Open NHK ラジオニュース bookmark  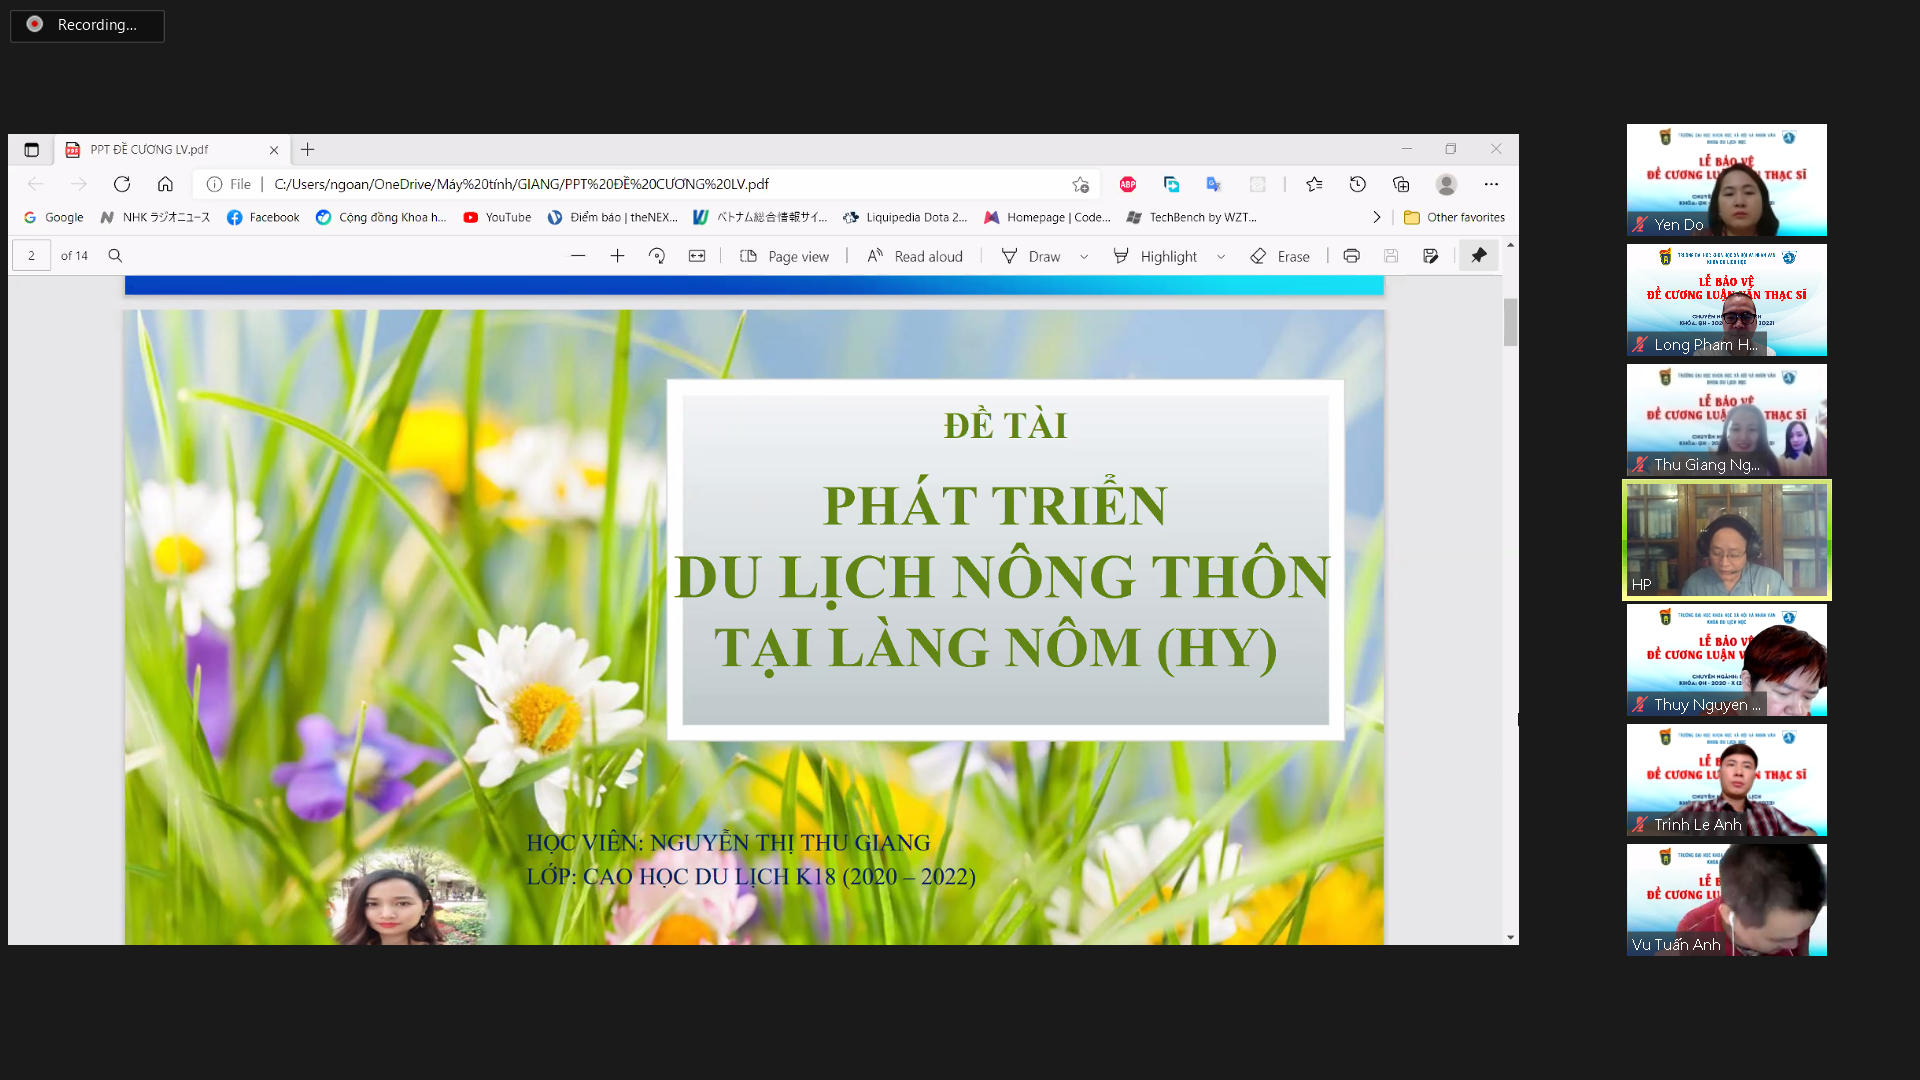155,217
